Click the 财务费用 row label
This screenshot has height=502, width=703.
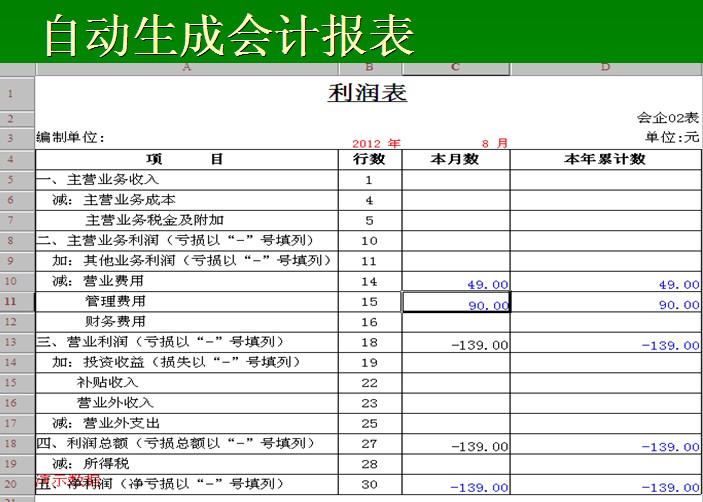(x=115, y=321)
